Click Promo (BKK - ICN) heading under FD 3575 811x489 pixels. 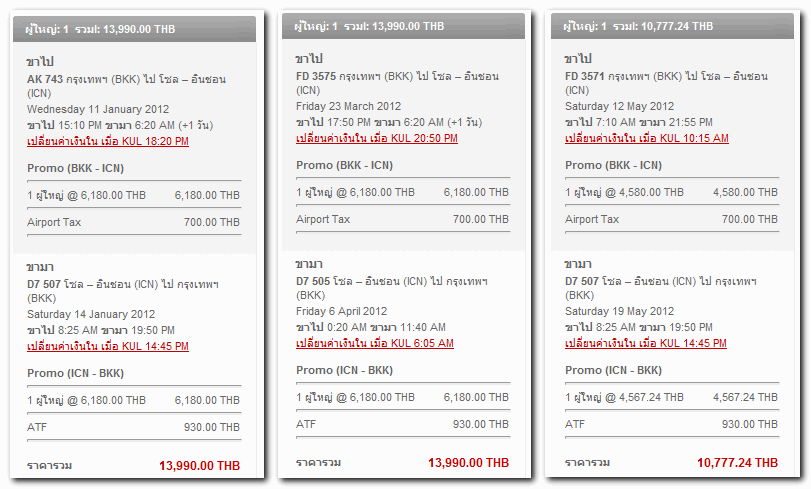click(x=344, y=165)
